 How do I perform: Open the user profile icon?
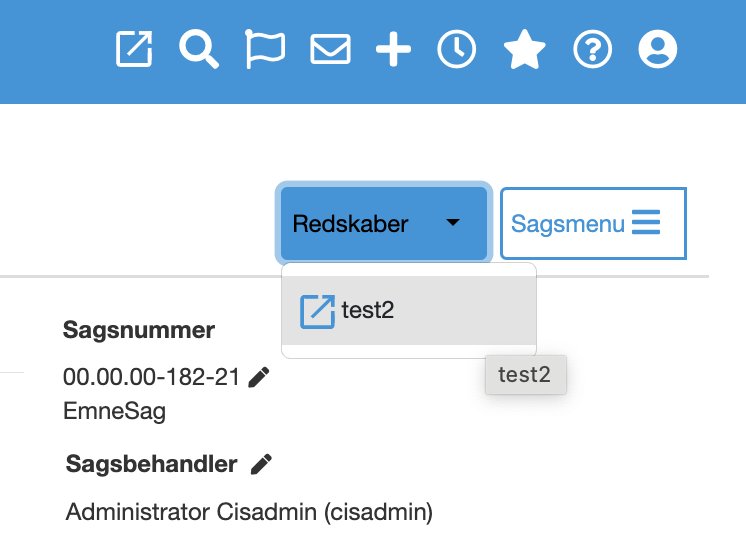[657, 49]
